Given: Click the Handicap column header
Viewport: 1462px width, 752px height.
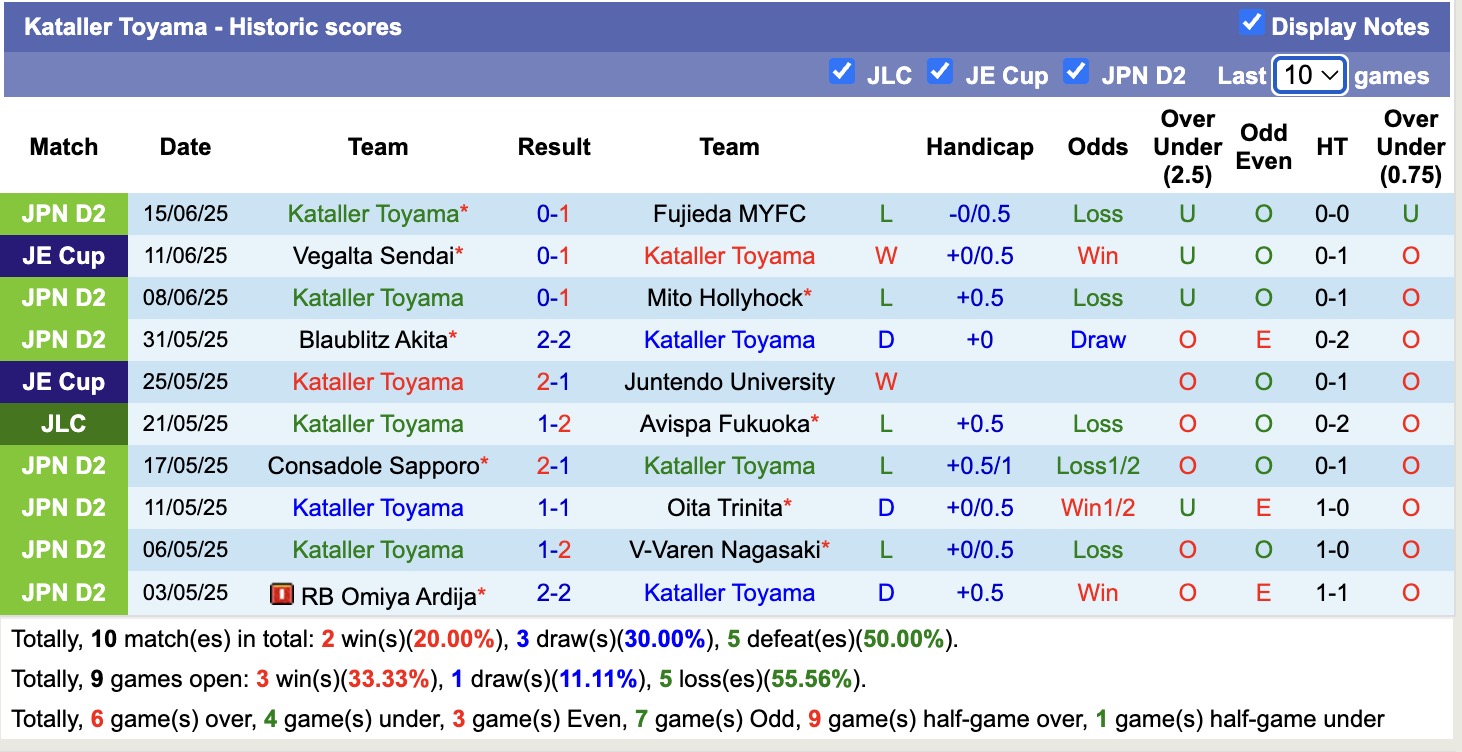Looking at the screenshot, I should coord(979,147).
